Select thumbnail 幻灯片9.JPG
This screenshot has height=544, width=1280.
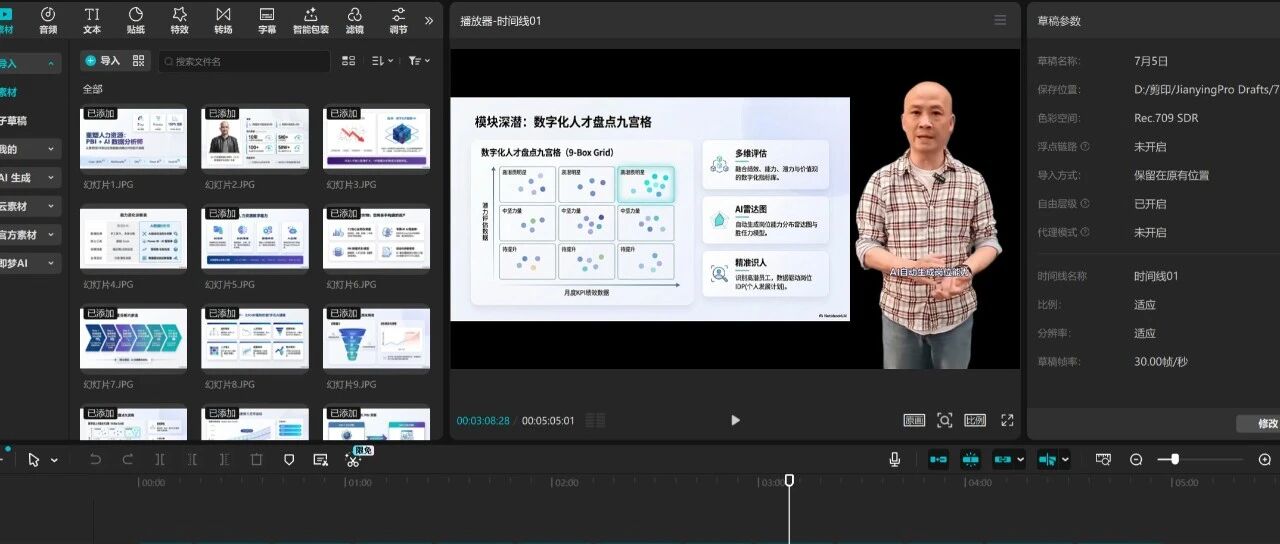376,337
